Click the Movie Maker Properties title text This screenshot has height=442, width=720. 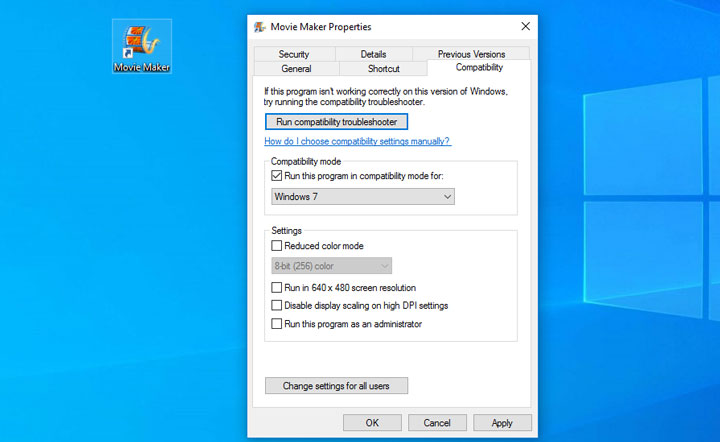click(x=321, y=27)
